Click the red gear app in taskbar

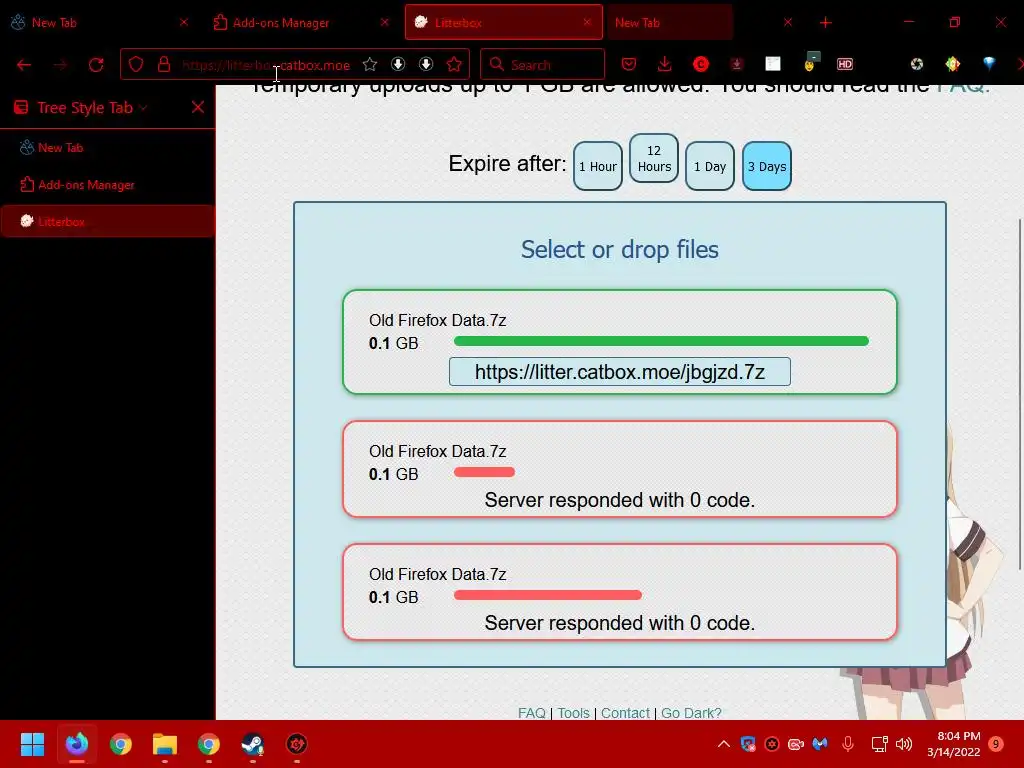(296, 744)
